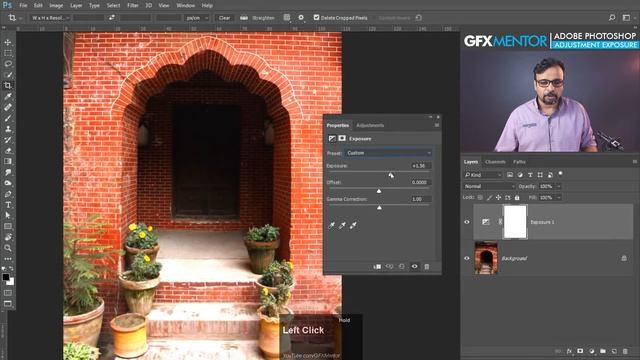This screenshot has width=640, height=360.
Task: Add layer mask from Layers panel
Action: tap(580, 351)
